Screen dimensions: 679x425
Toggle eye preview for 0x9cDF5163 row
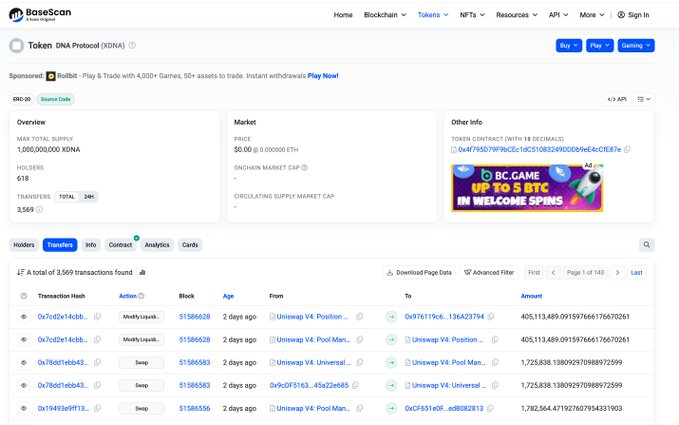click(x=24, y=385)
